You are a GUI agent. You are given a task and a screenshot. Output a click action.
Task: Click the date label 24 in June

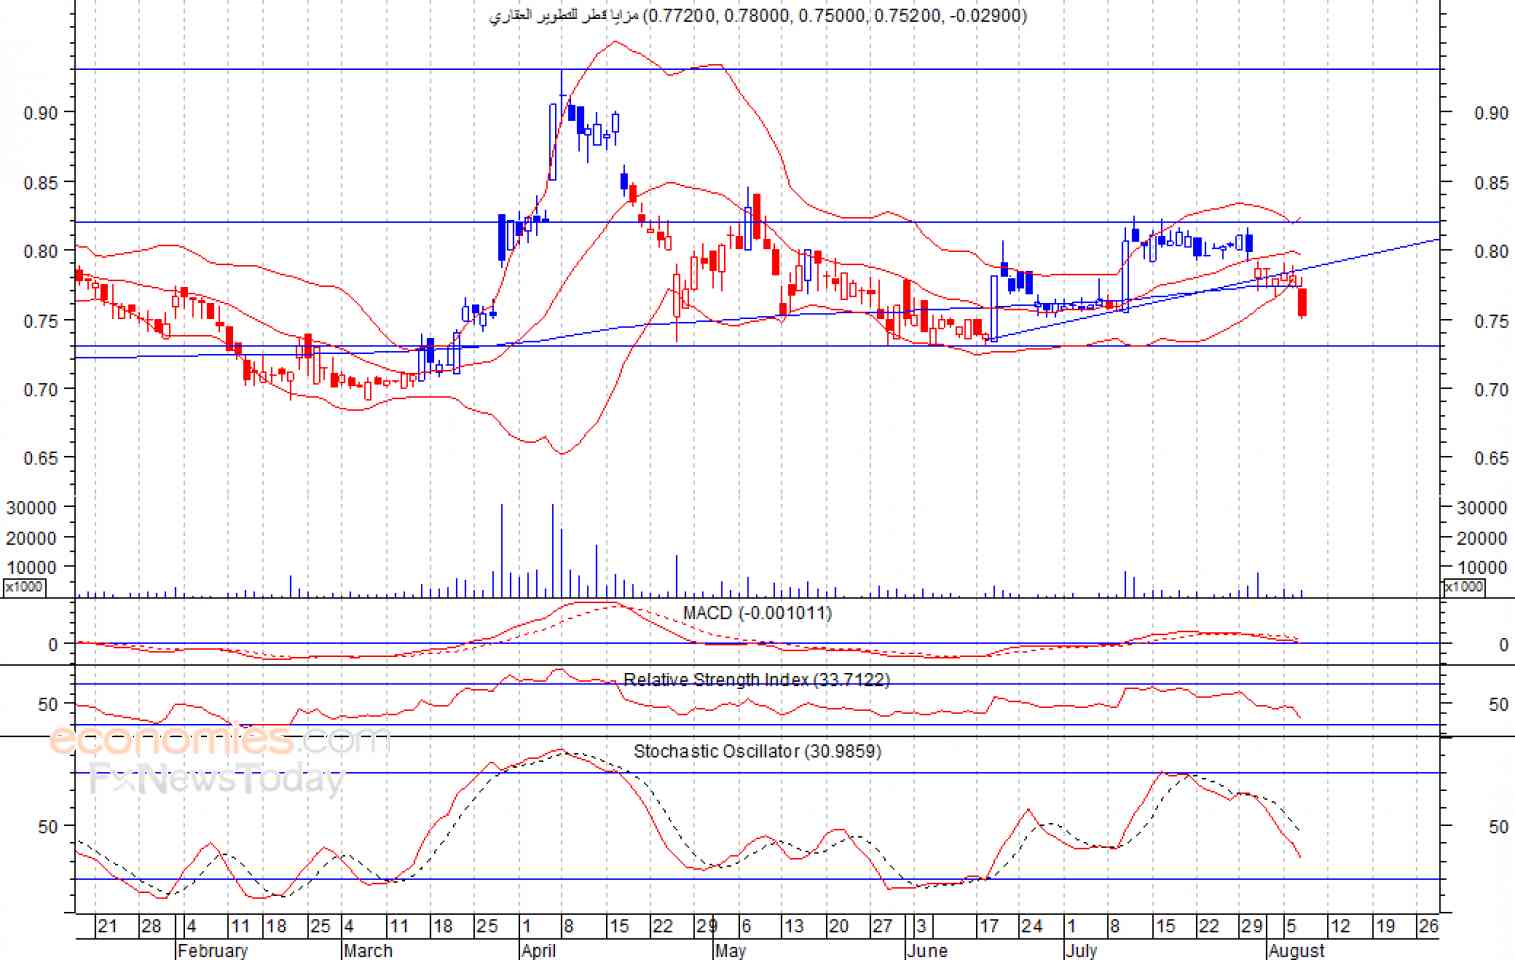pos(1032,926)
